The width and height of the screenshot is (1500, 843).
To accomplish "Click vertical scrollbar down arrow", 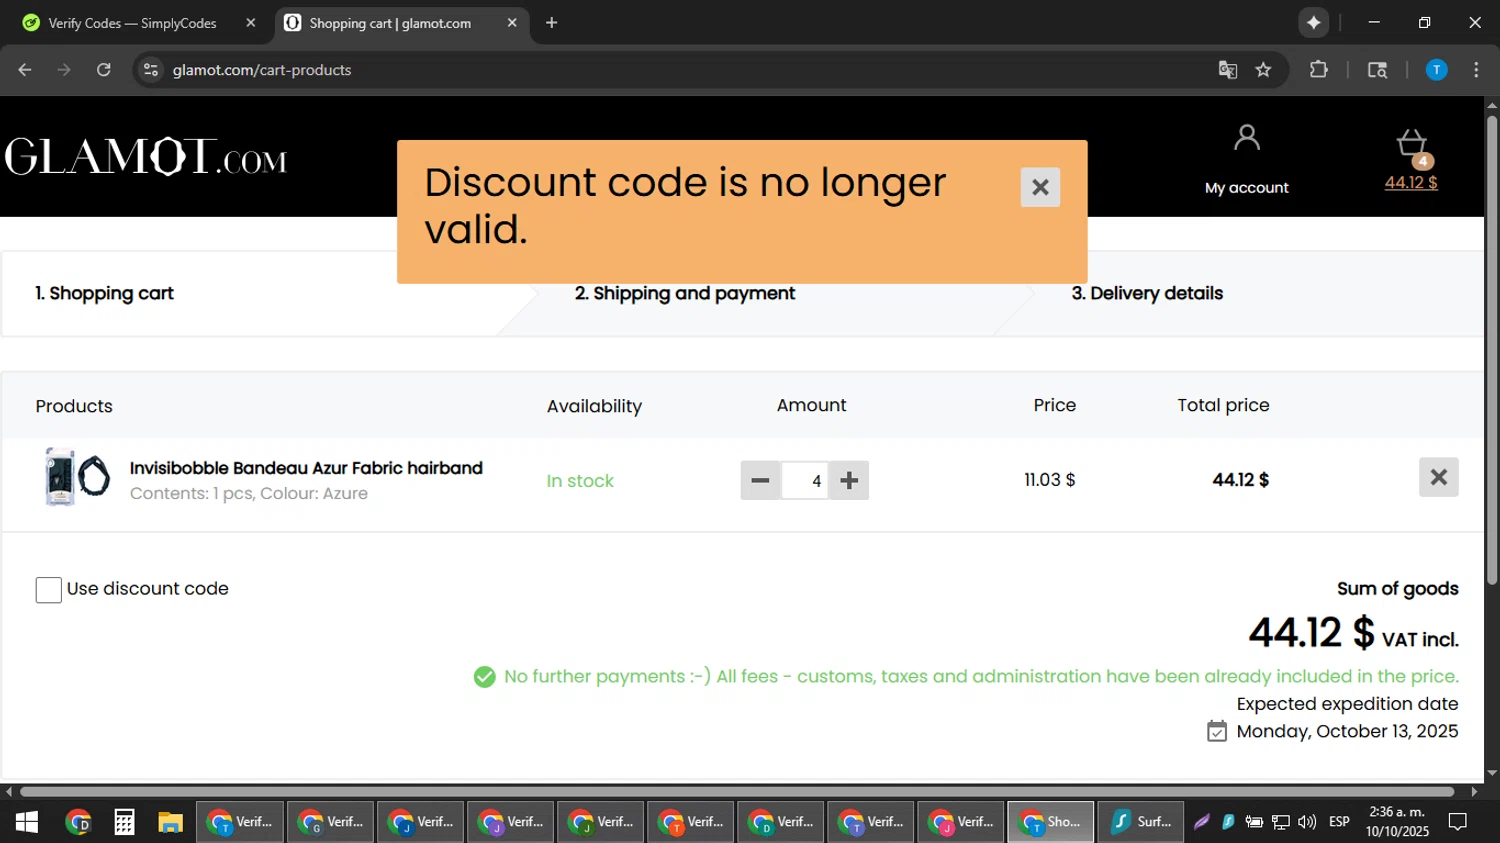I will coord(1492,772).
